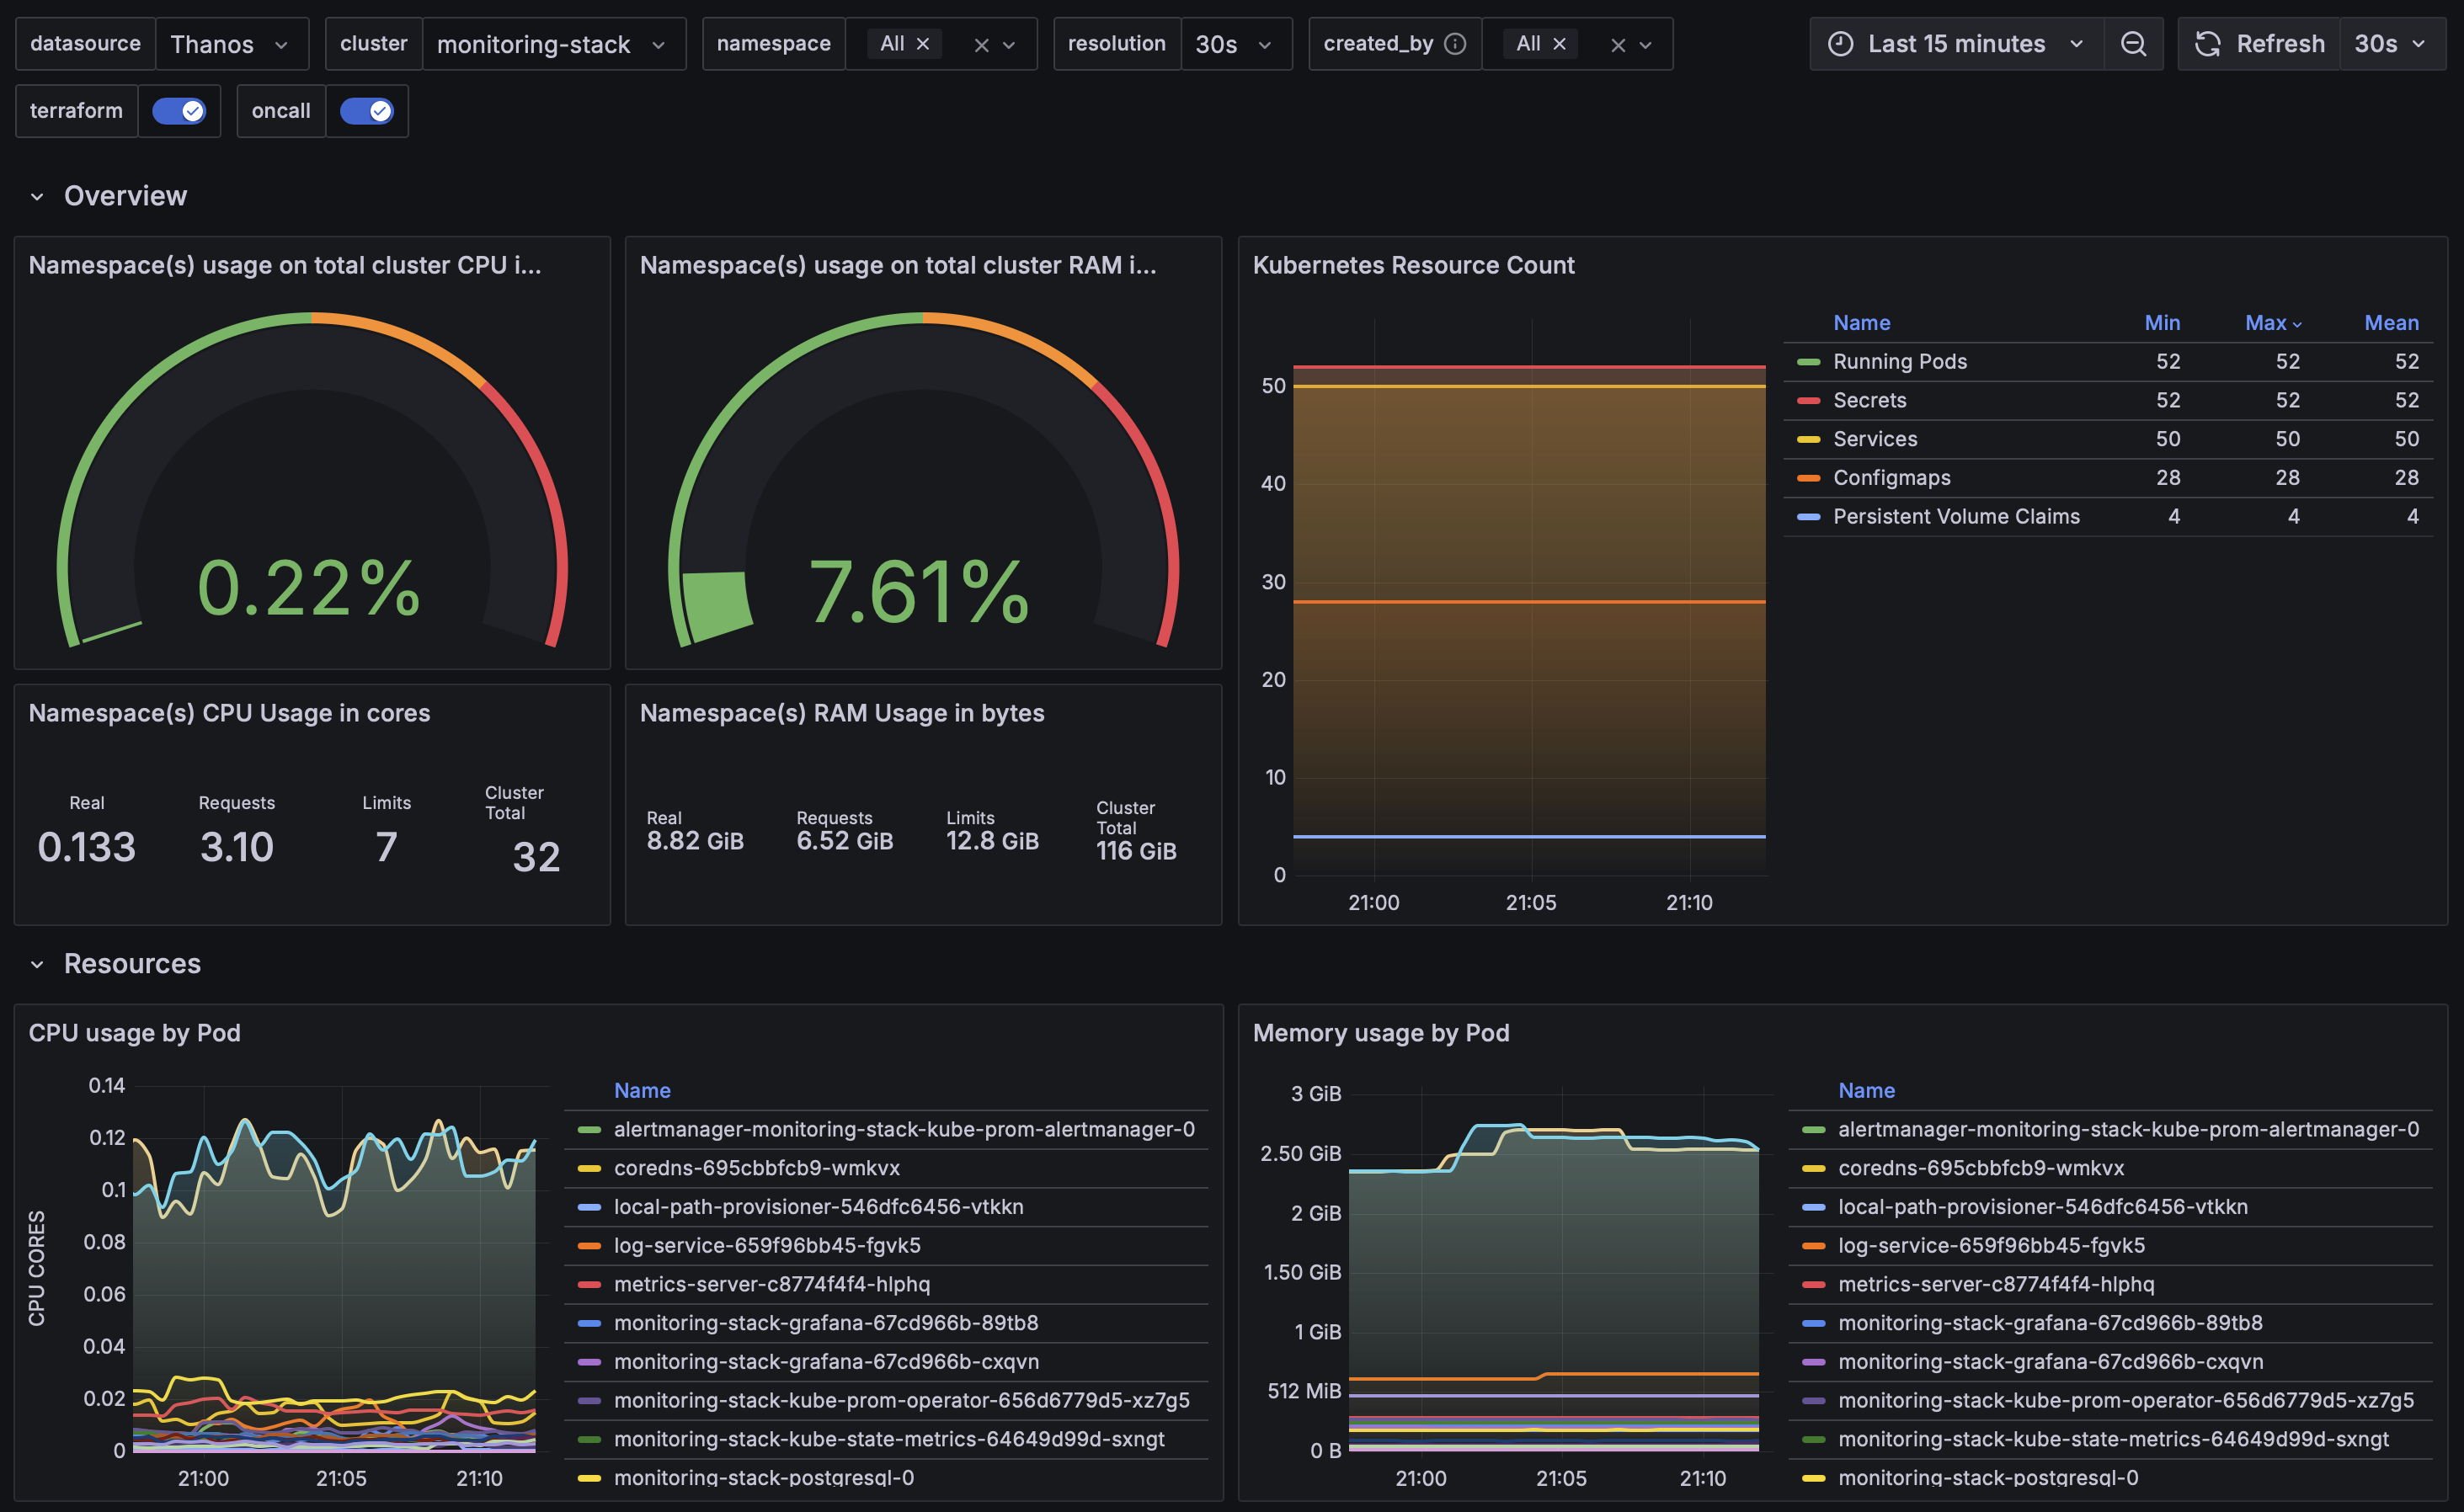2464x1512 pixels.
Task: Open the refresh interval 30s dropdown
Action: point(2390,44)
